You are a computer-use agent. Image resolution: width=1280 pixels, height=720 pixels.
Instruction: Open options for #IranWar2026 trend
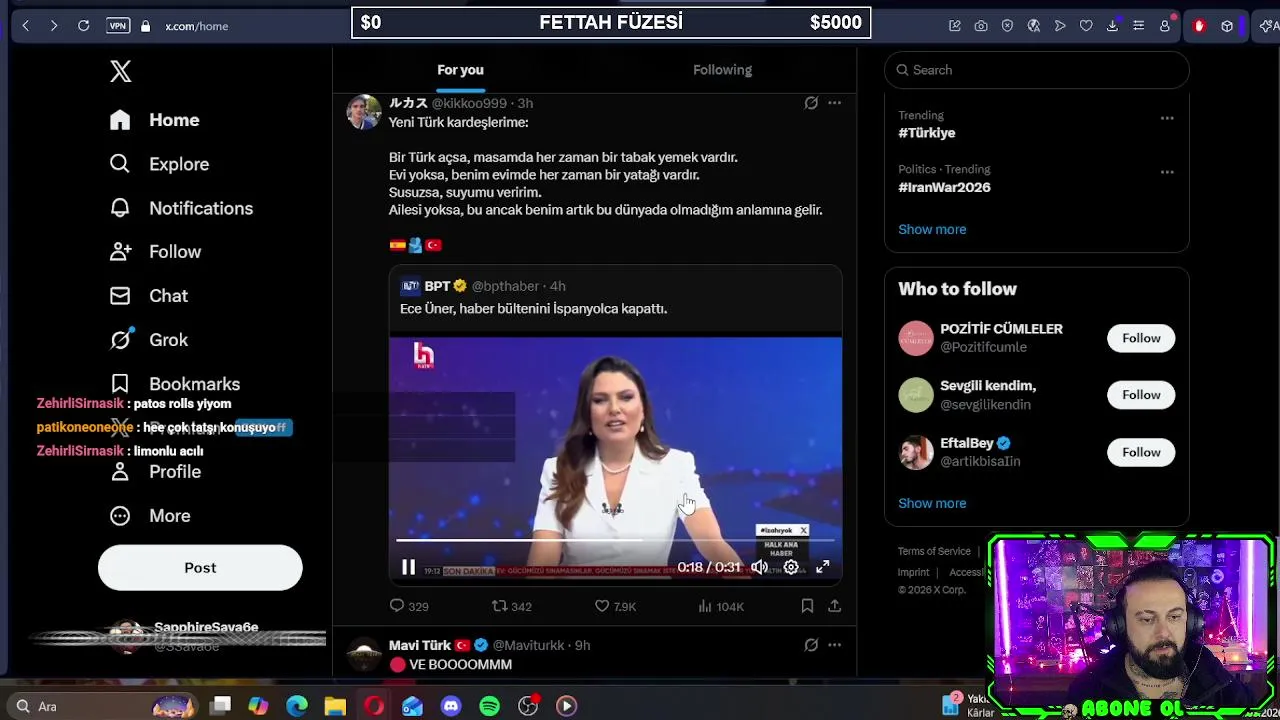(1167, 172)
